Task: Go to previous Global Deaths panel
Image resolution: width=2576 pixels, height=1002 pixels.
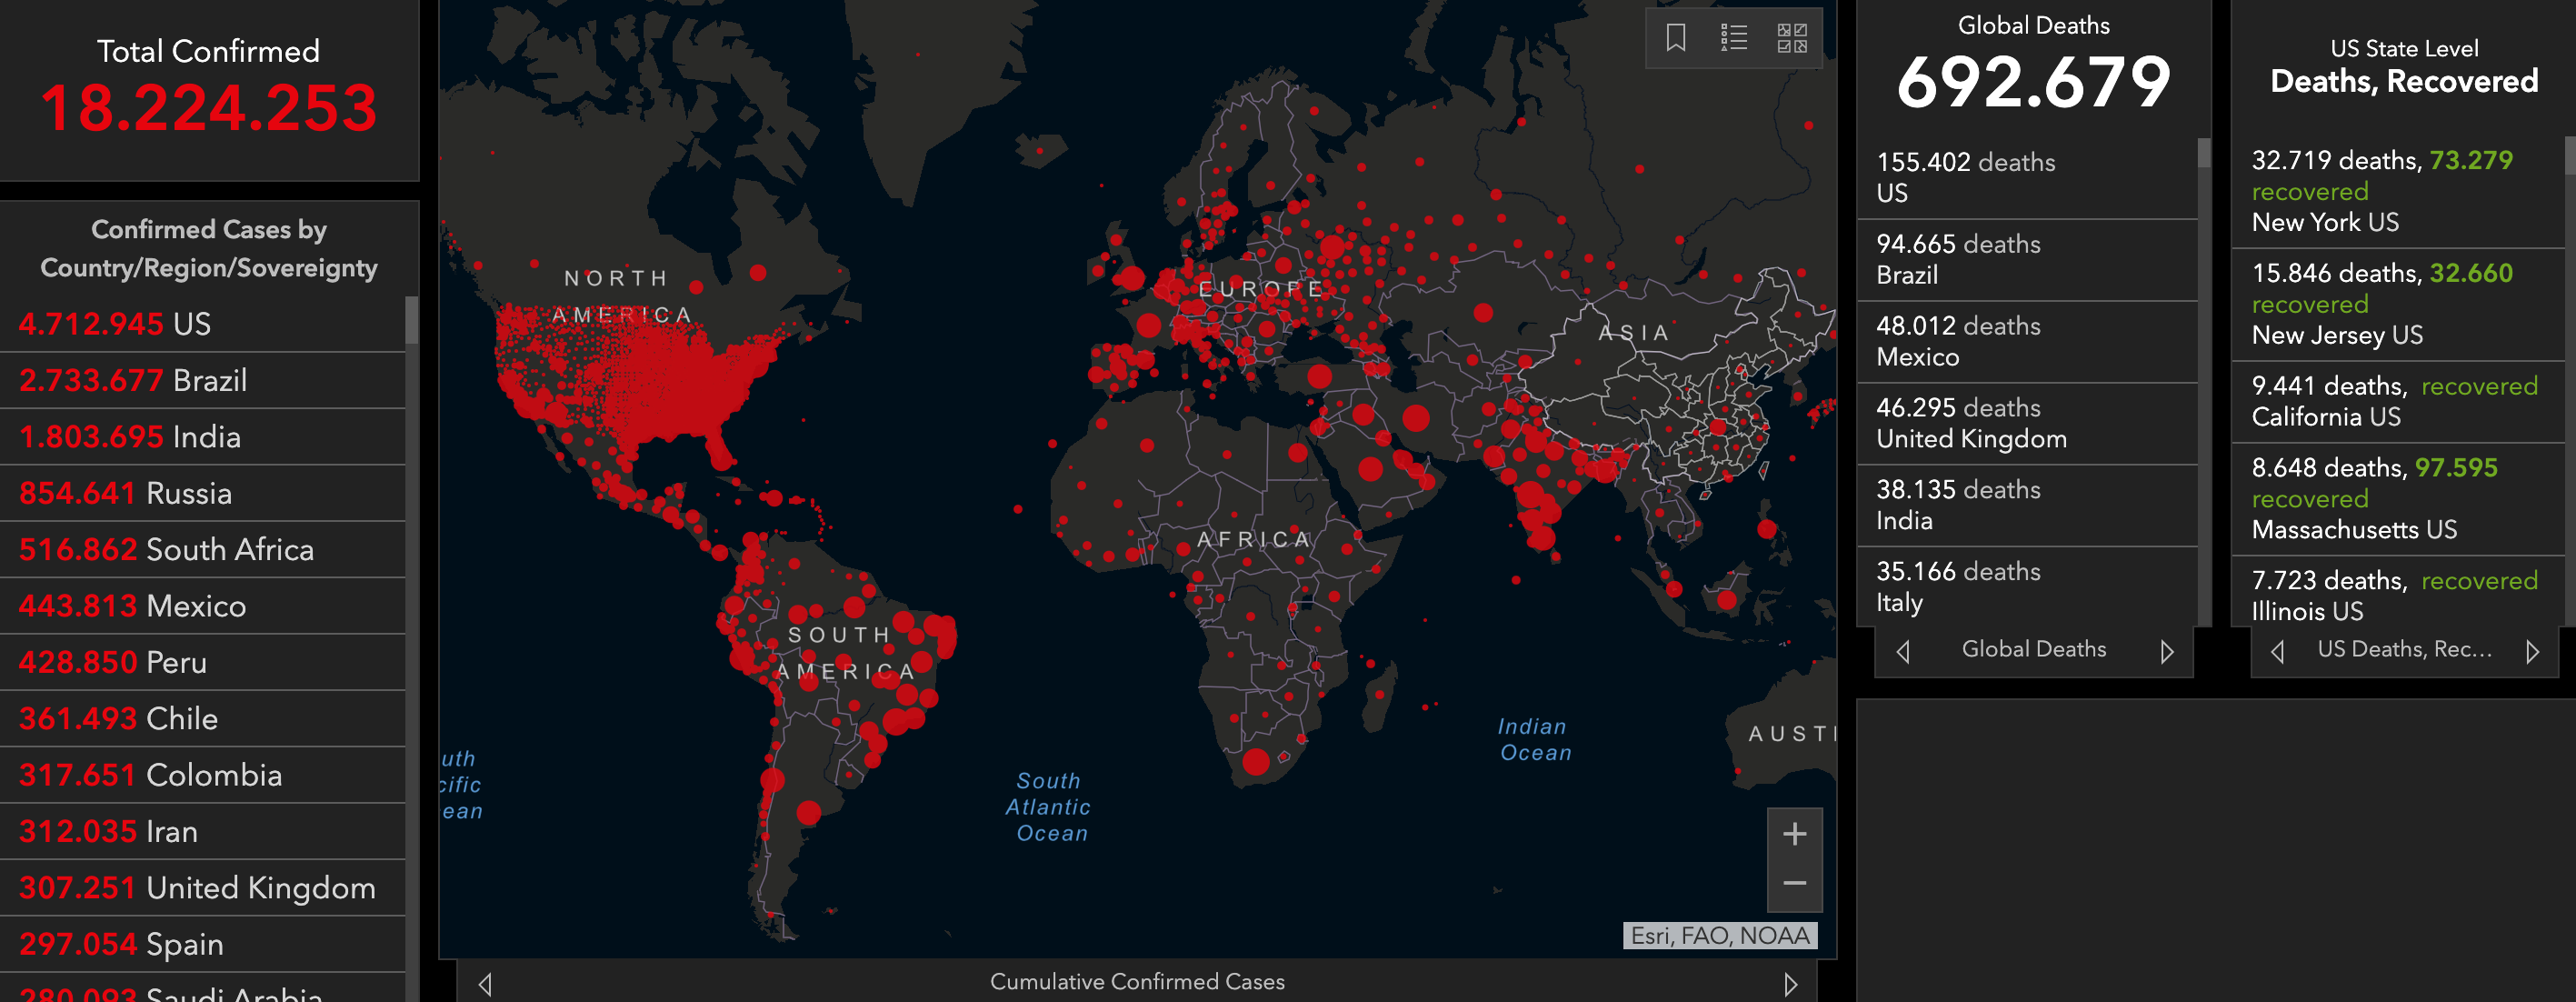Action: [1903, 652]
